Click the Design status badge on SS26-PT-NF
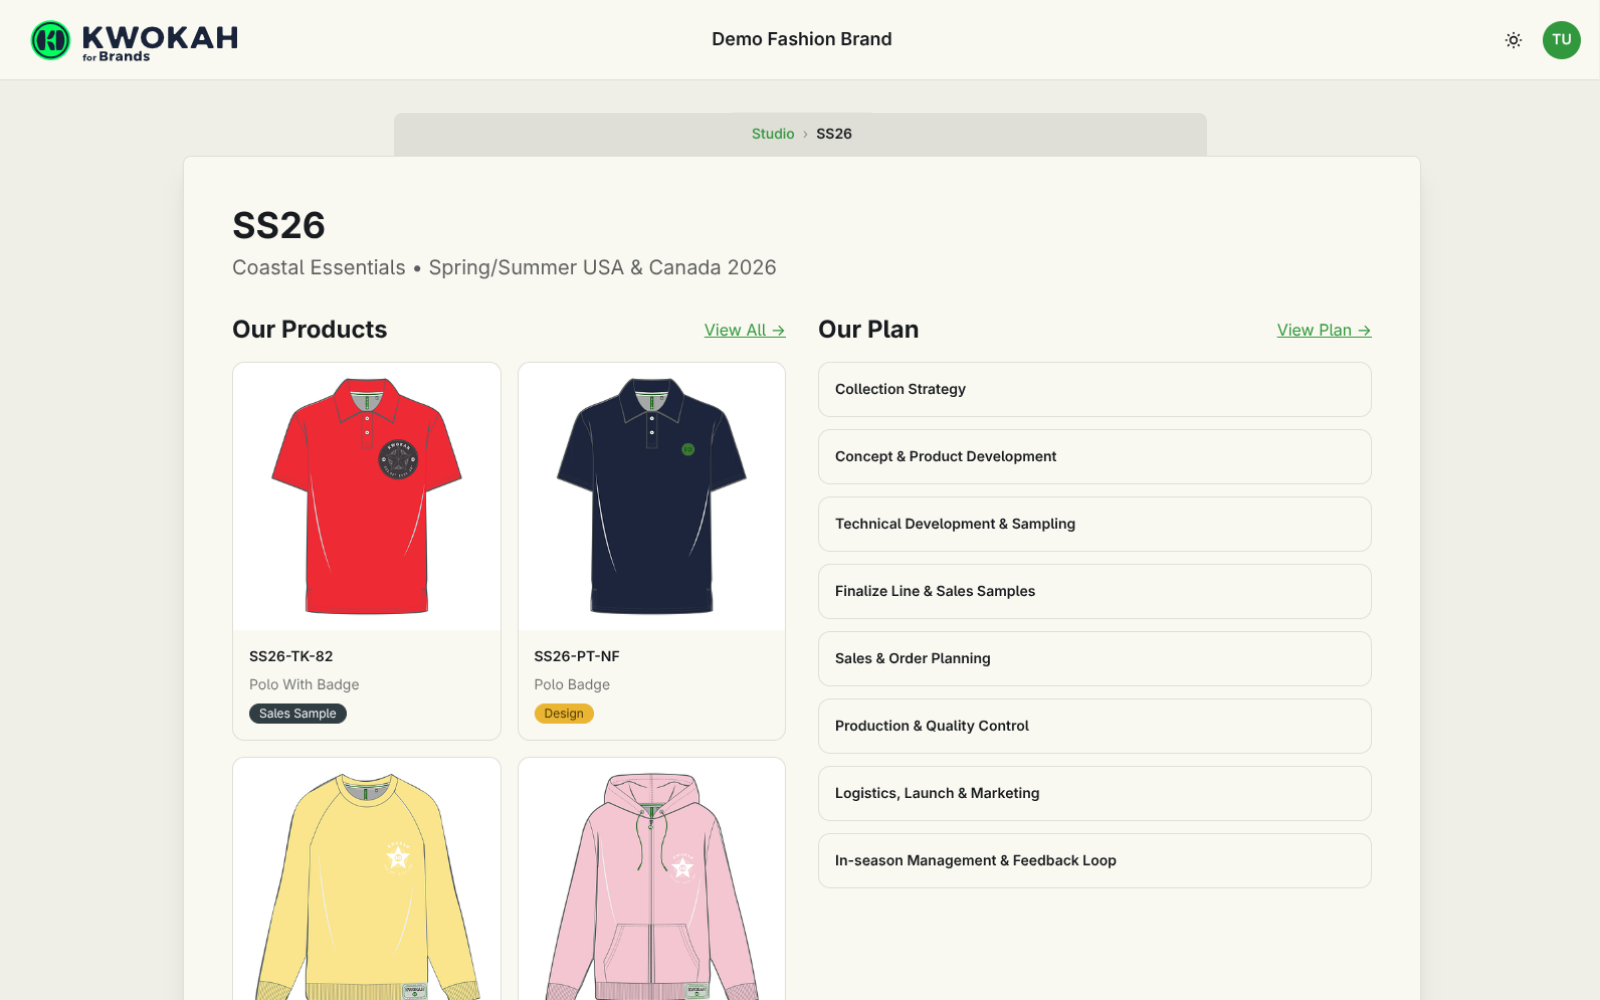 coord(564,713)
